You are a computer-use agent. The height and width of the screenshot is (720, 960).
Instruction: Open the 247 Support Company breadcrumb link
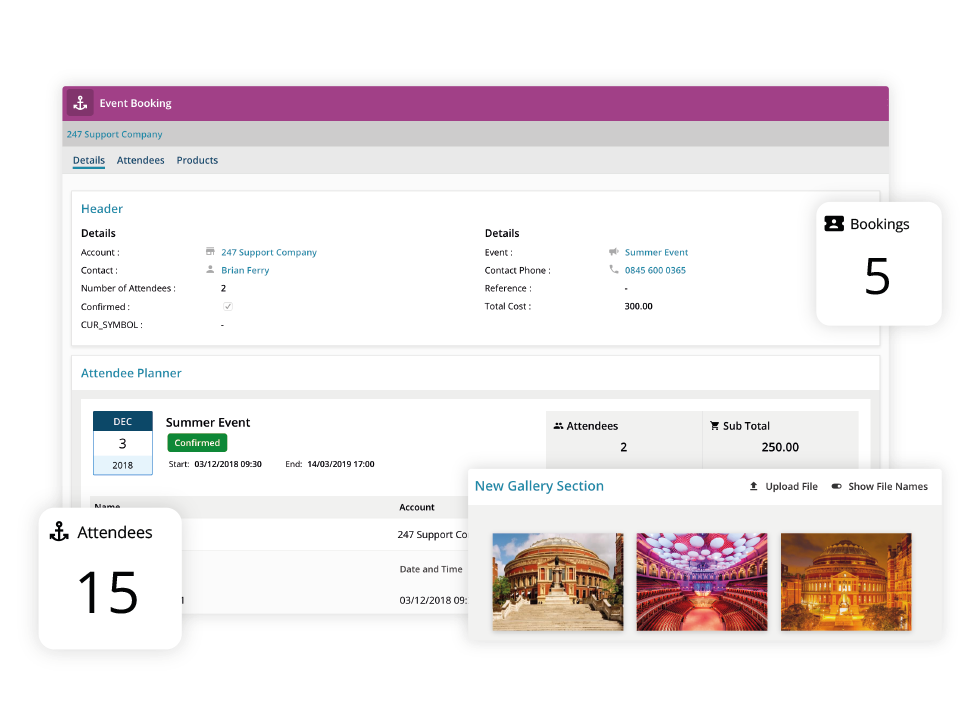(x=114, y=134)
